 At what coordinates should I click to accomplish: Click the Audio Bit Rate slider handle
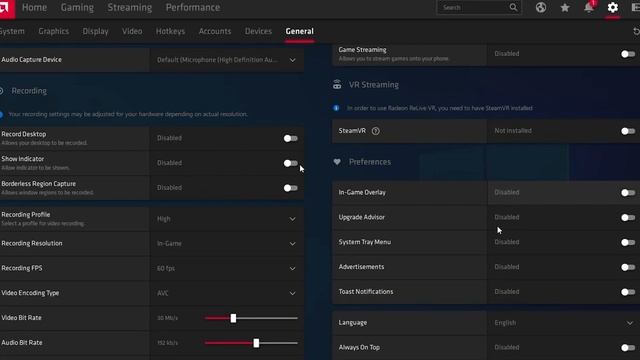pyautogui.click(x=256, y=343)
